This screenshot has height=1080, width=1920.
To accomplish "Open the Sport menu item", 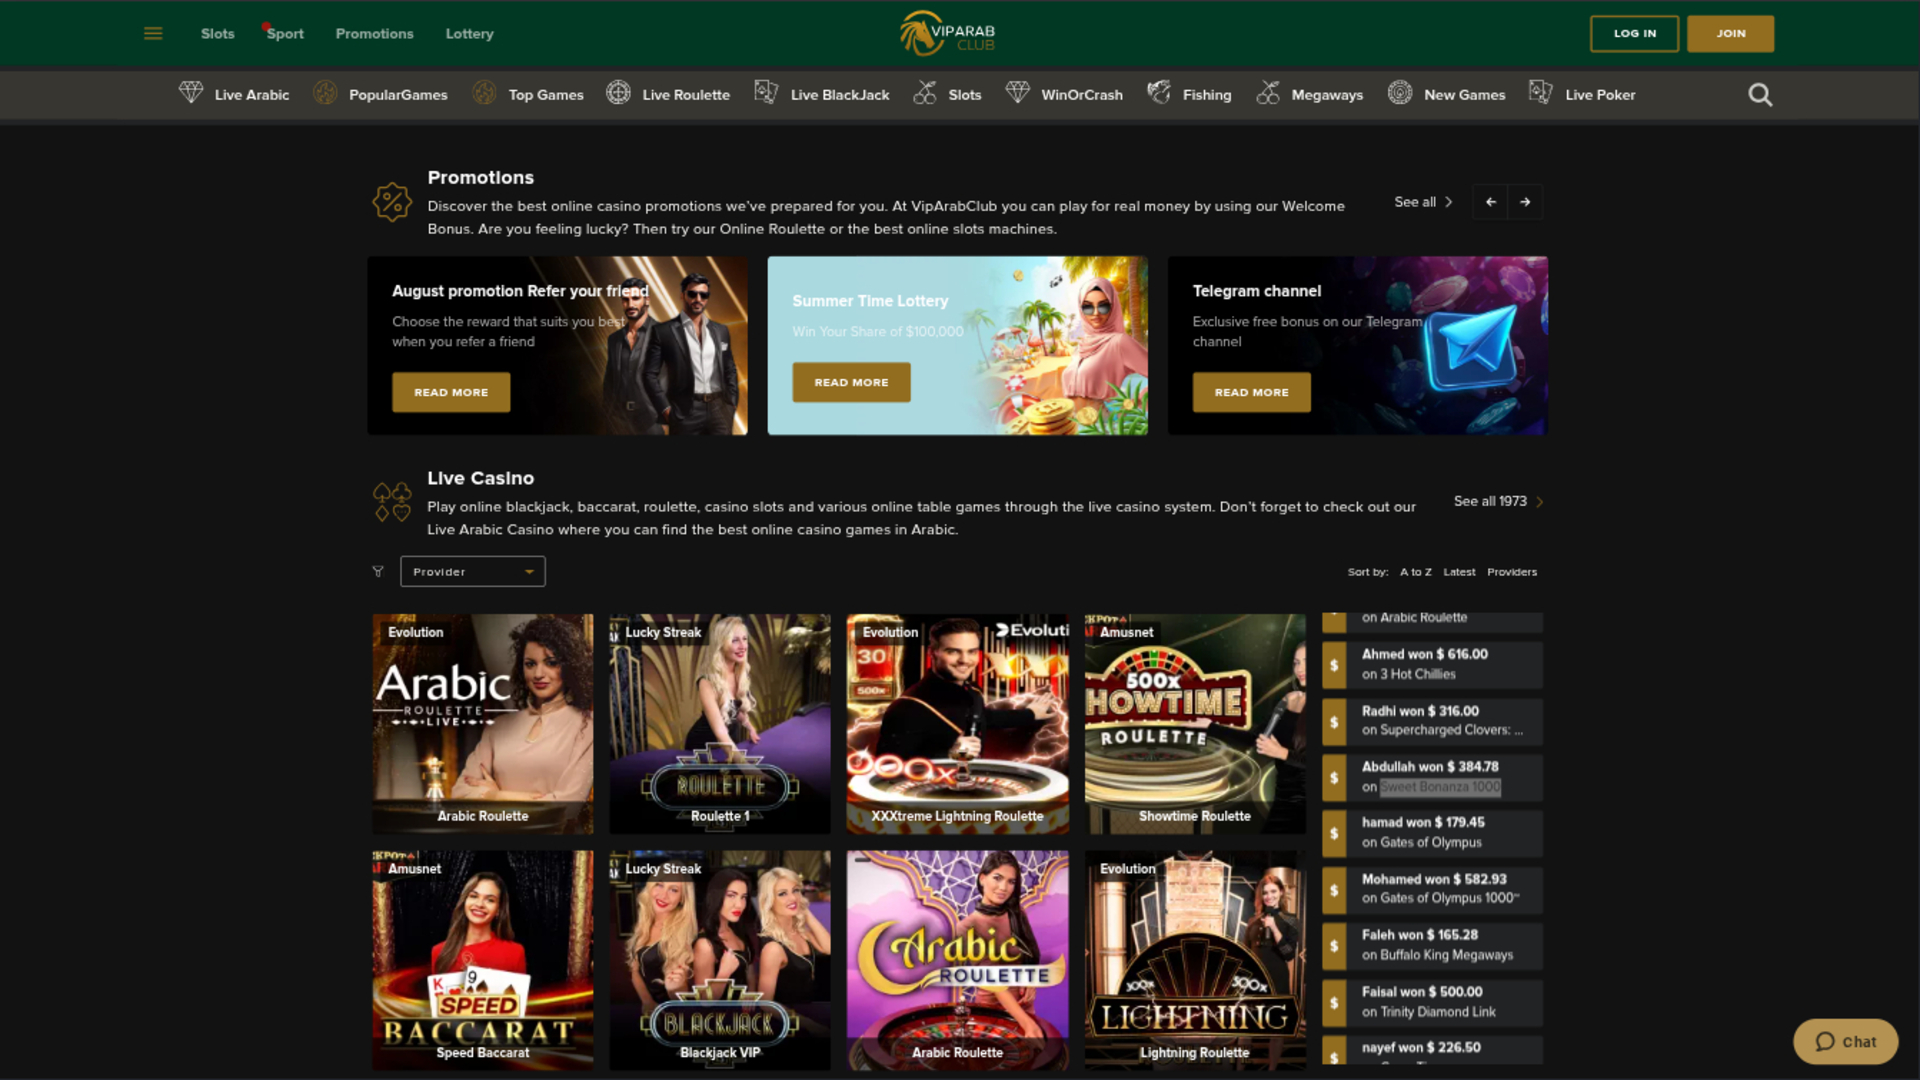I will point(283,33).
